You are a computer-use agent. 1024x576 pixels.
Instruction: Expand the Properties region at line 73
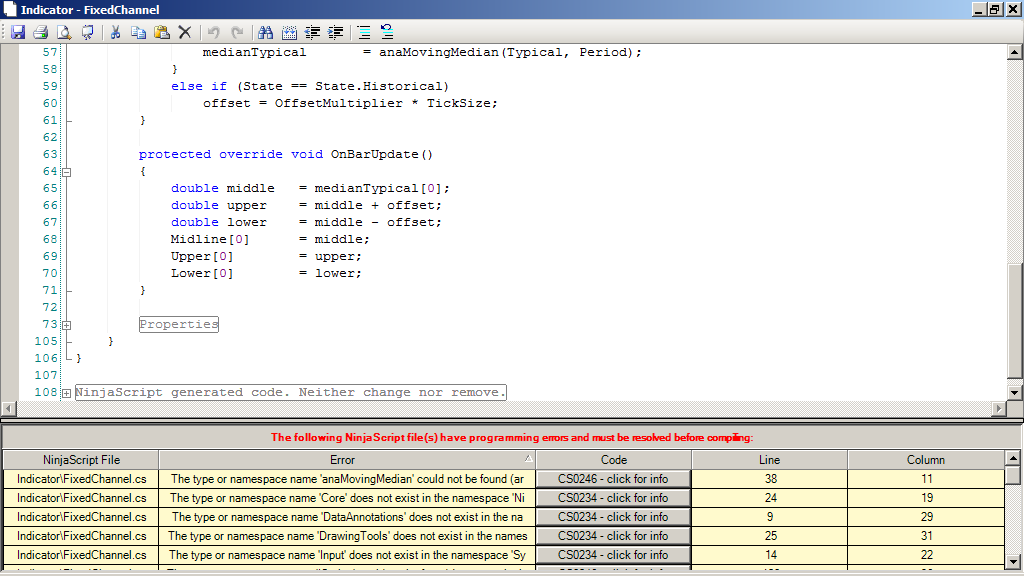pos(67,325)
